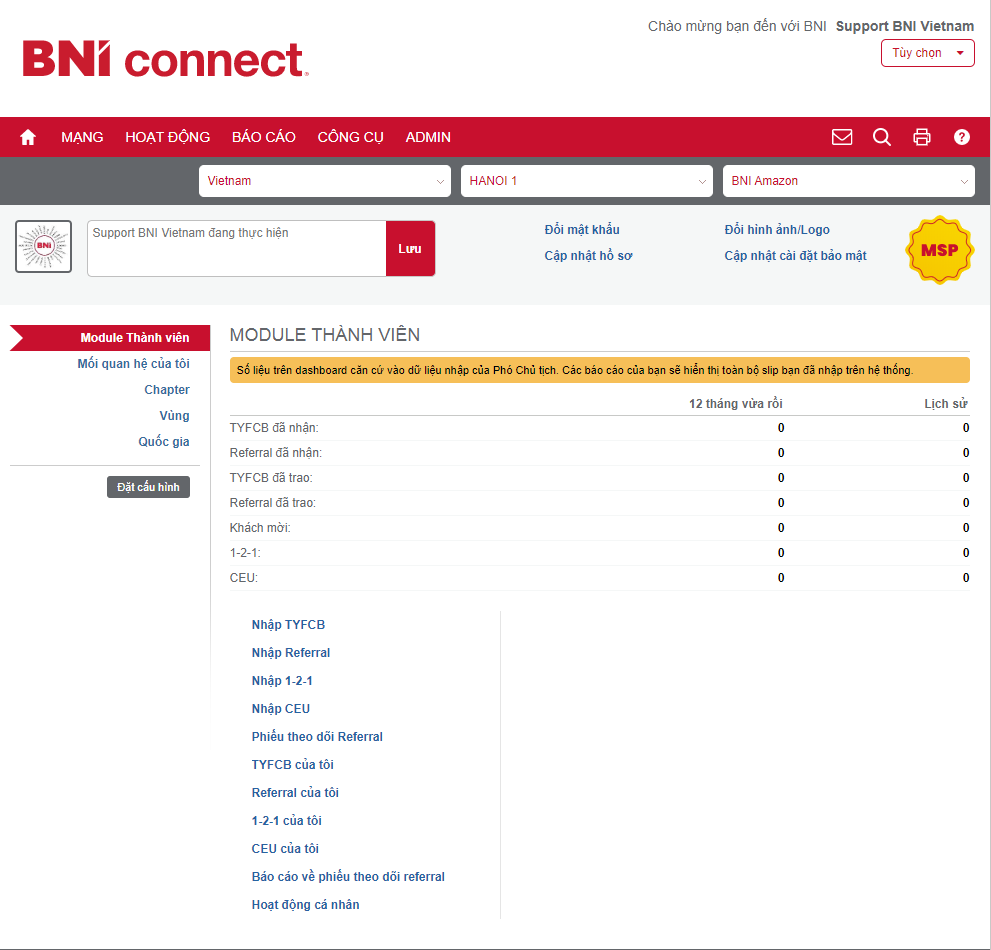Expand the HANOI 1 region dropdown
Viewport: 991px width, 950px height.
point(587,181)
